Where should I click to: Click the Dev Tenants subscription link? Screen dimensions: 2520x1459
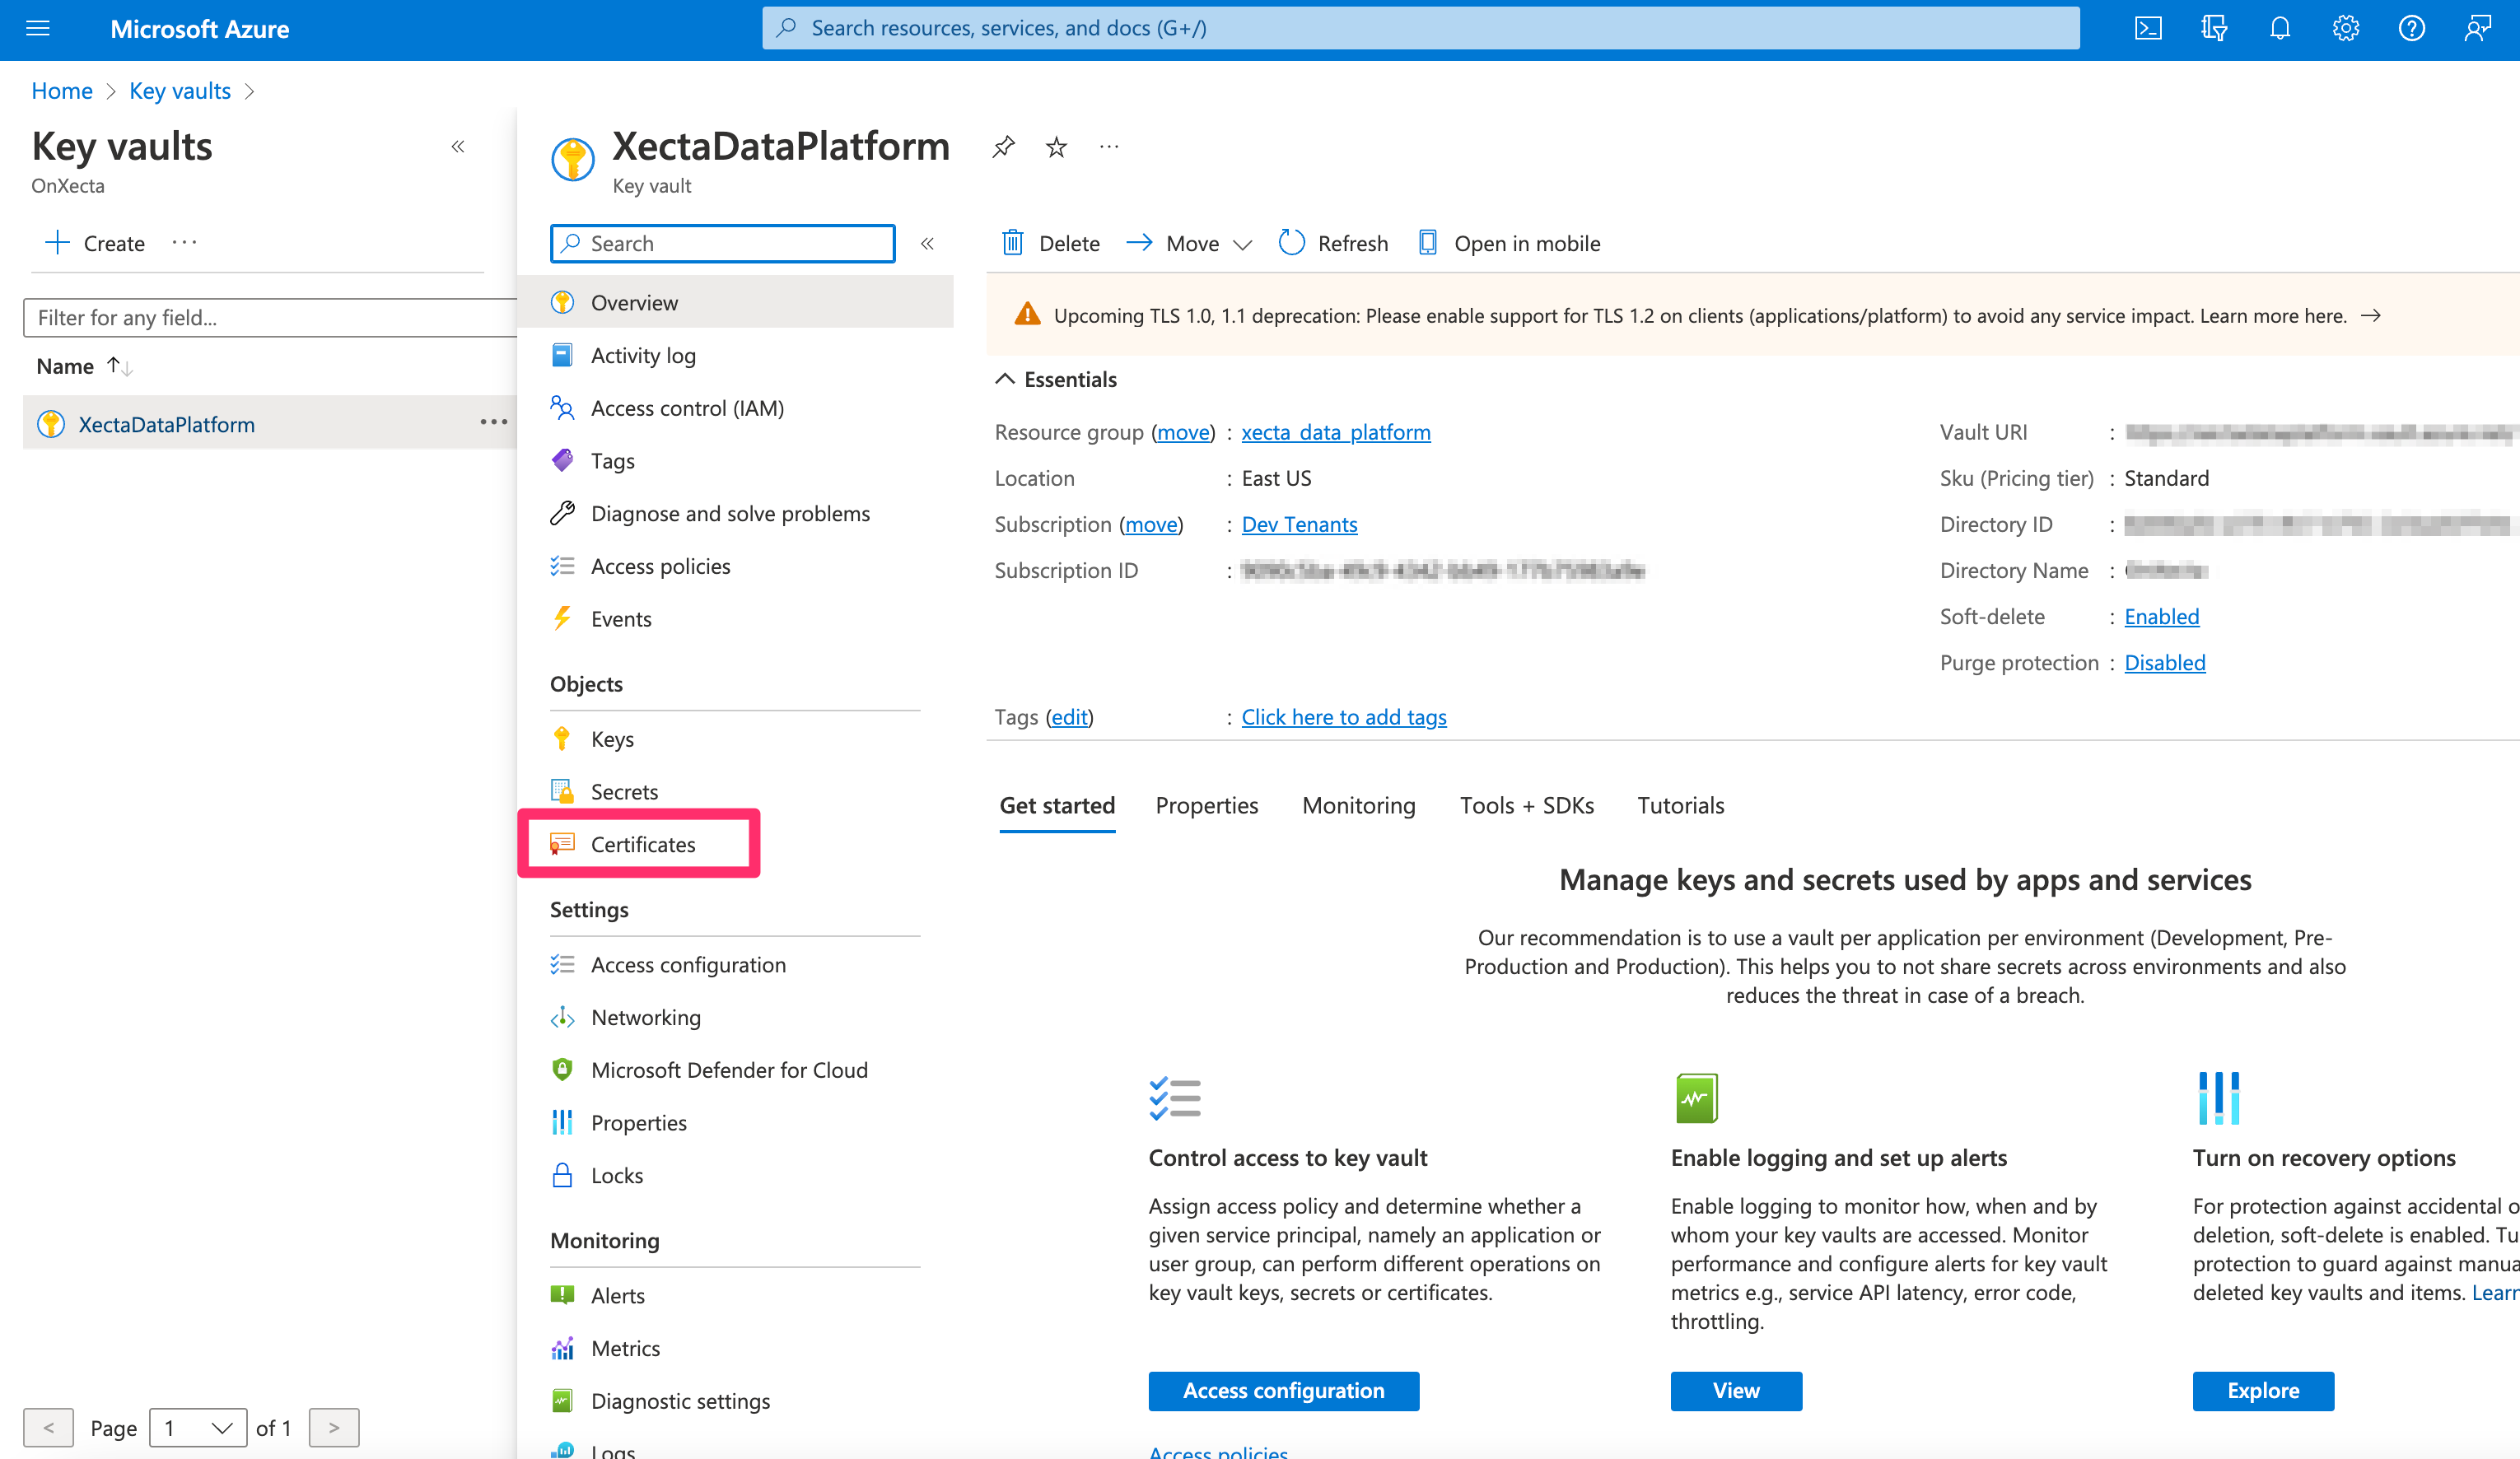click(x=1299, y=523)
